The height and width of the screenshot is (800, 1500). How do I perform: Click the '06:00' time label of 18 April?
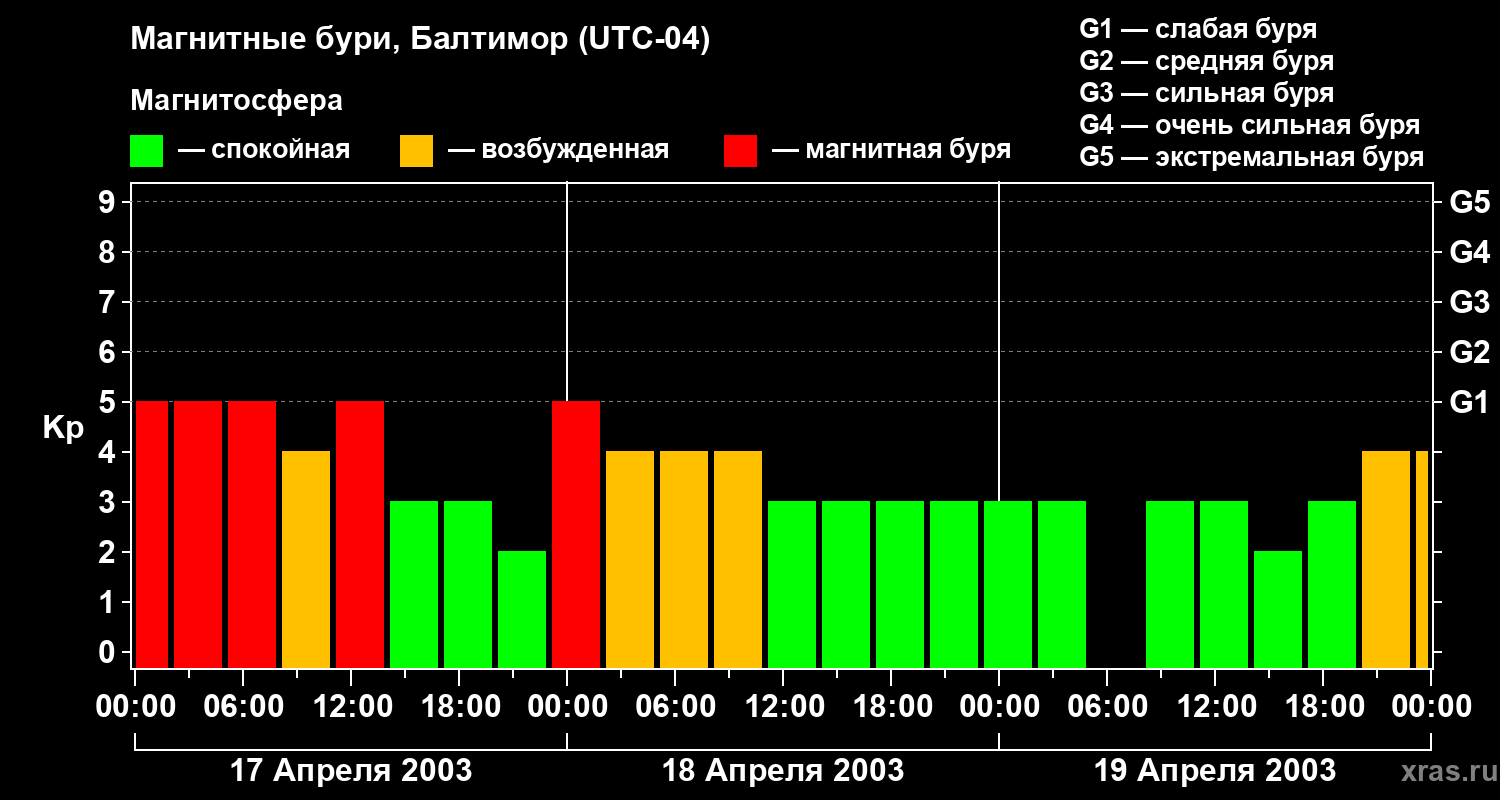pos(675,707)
